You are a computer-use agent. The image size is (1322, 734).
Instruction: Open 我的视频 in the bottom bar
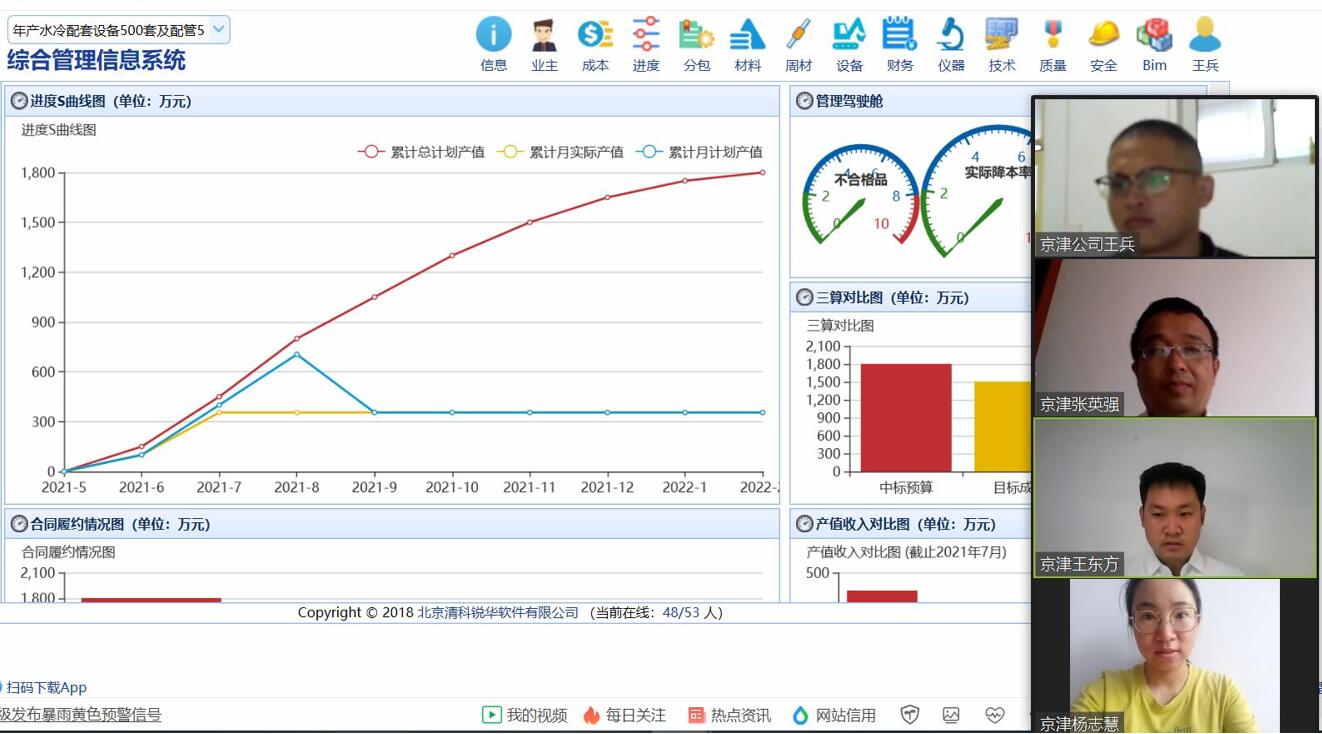click(525, 715)
